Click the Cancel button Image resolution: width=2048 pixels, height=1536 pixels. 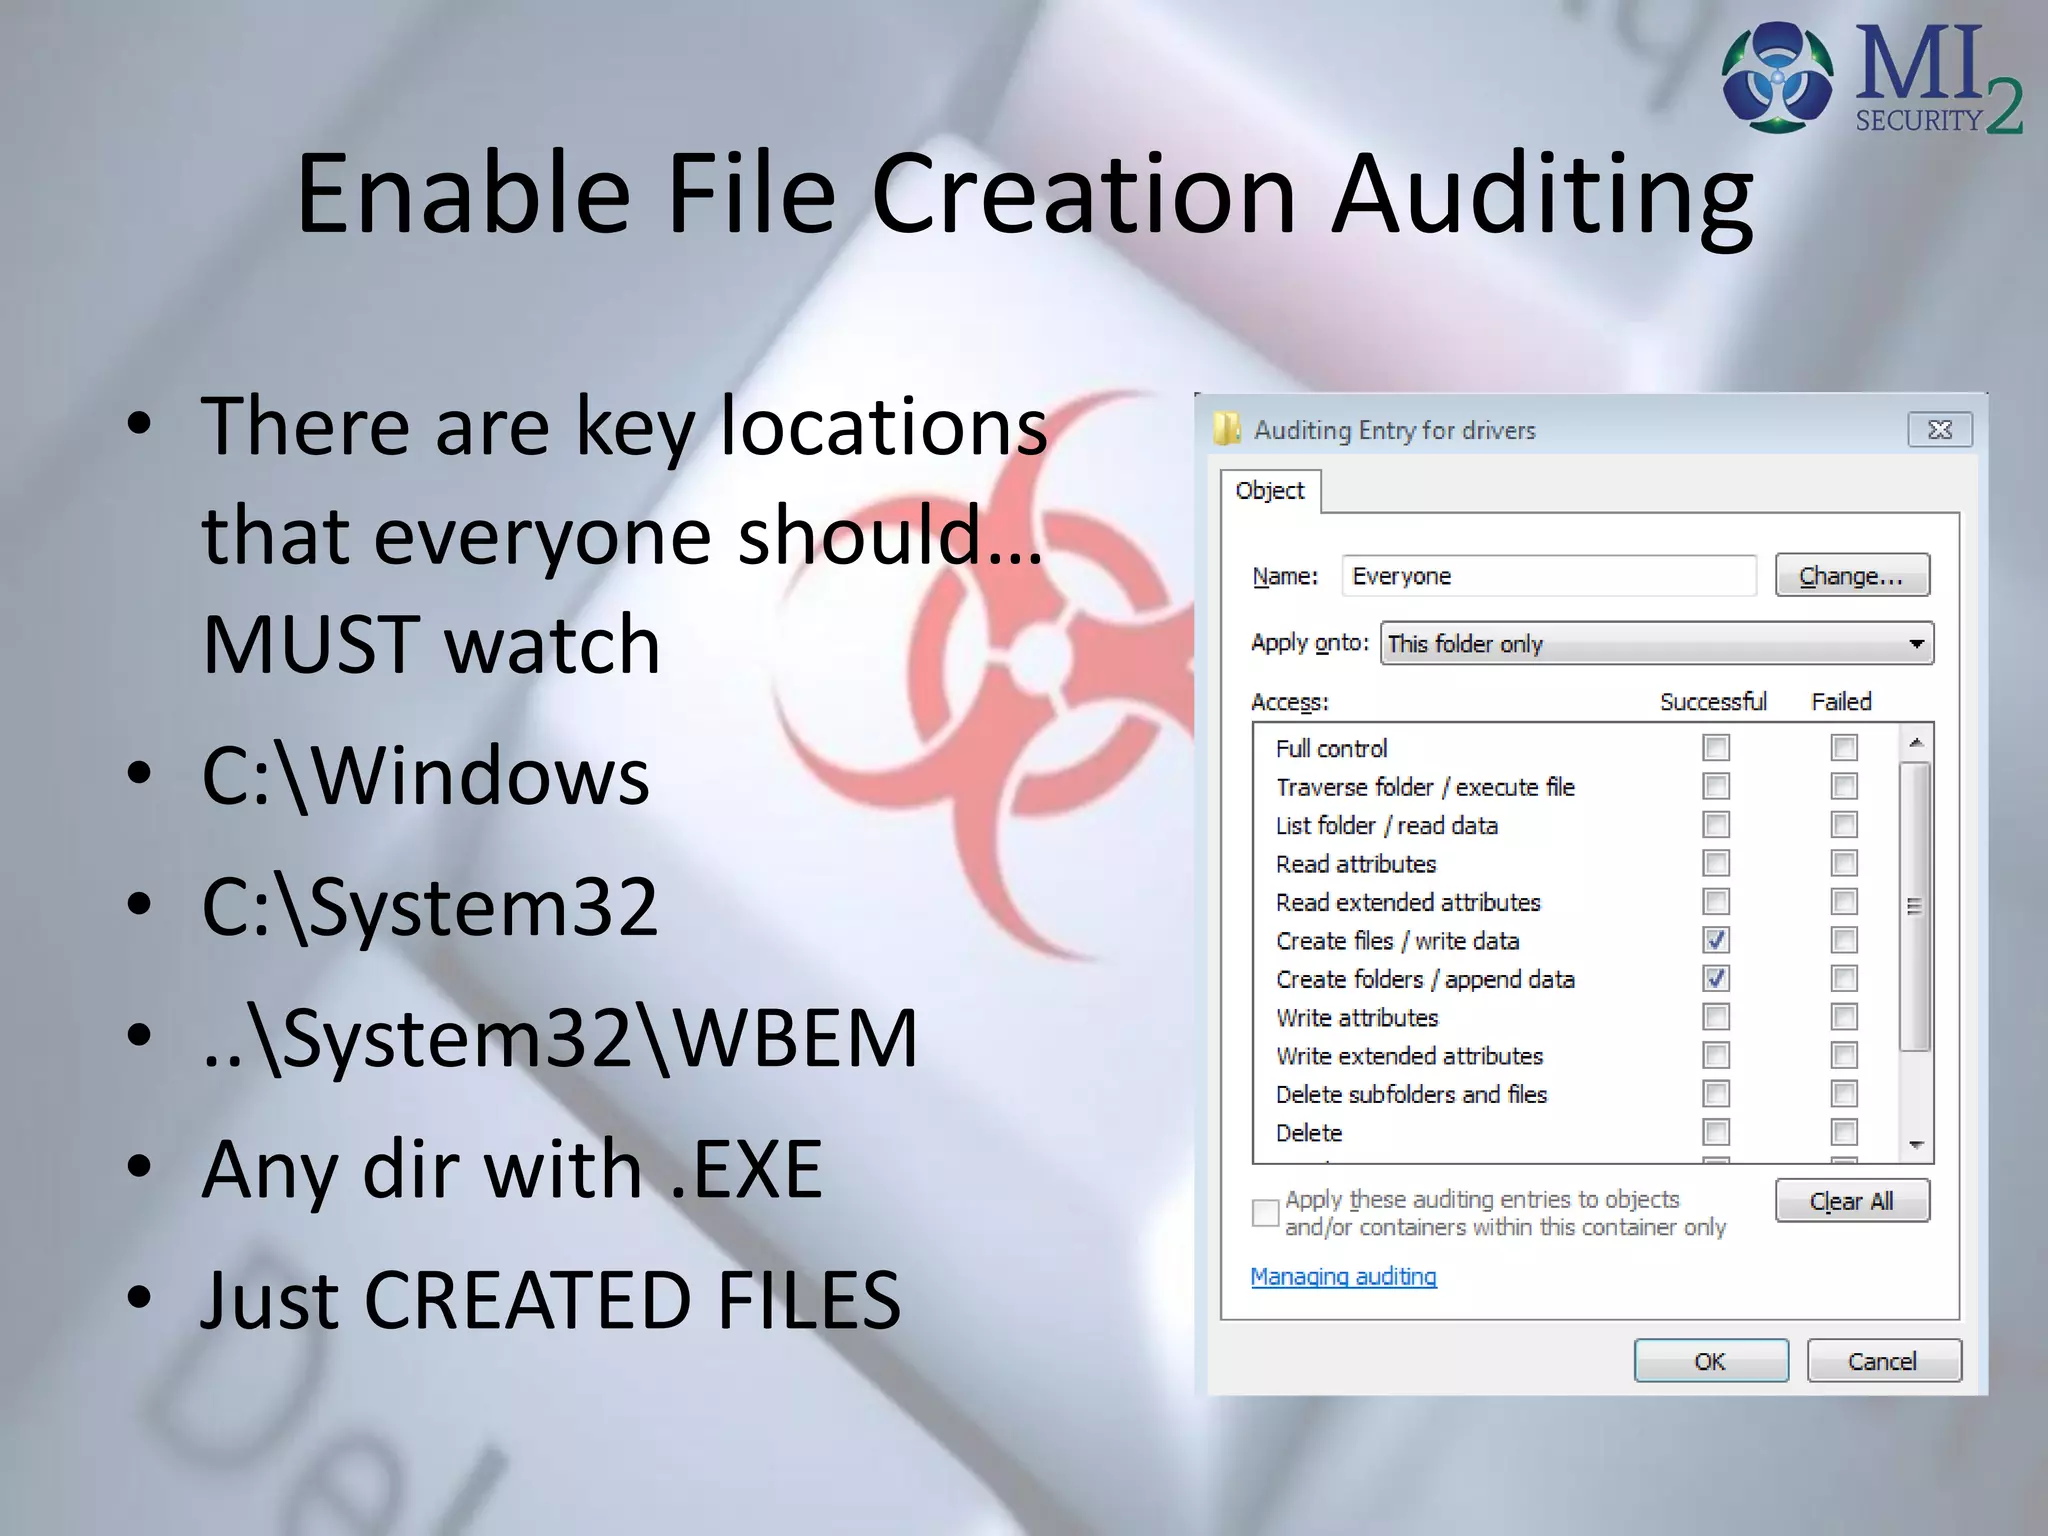[x=1884, y=1361]
